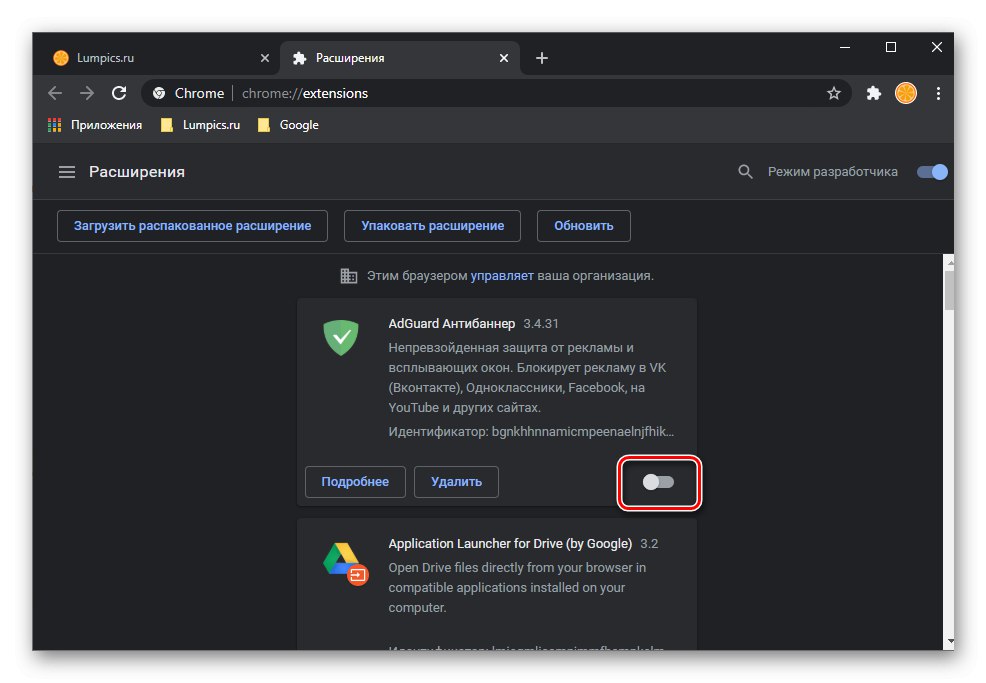Bookmark this page with the star icon
Screen dimensions: 986x683
tap(834, 93)
